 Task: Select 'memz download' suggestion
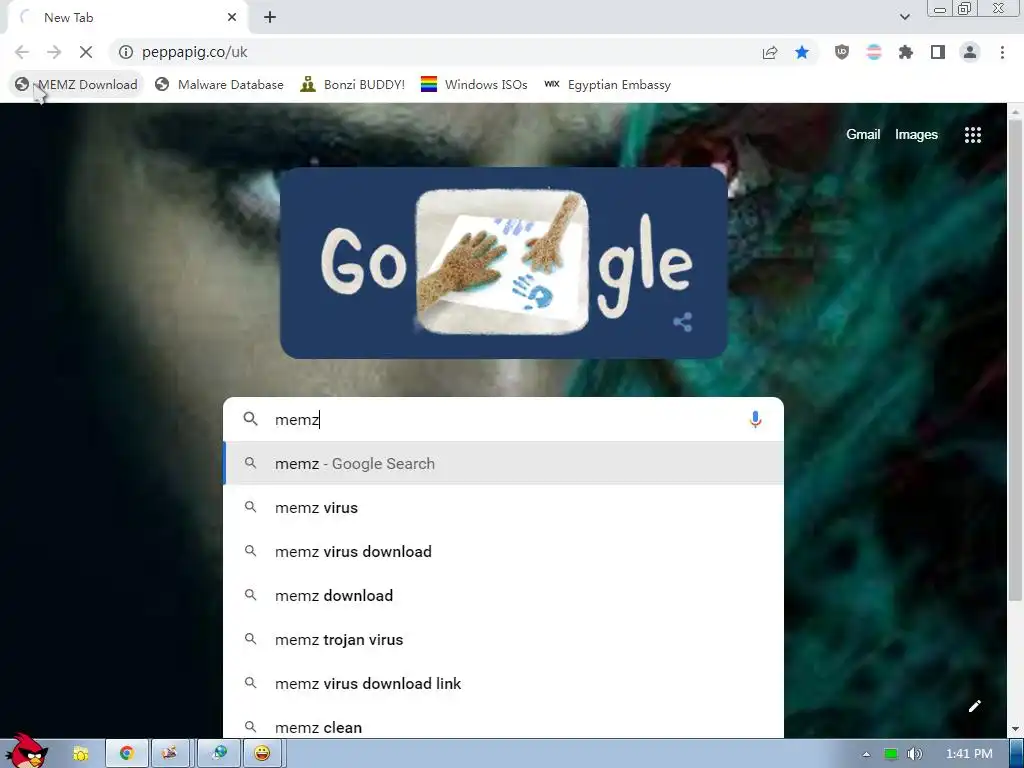click(x=503, y=596)
